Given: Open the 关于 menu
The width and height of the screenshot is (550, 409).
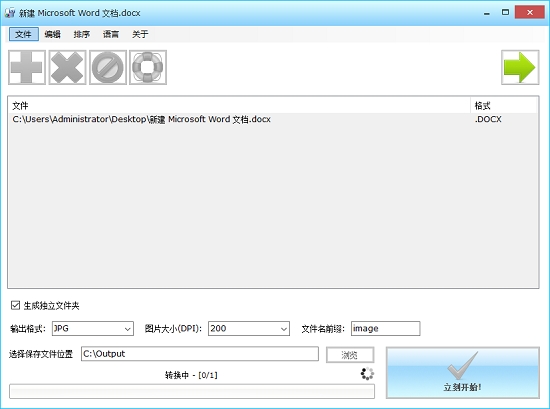Looking at the screenshot, I should pos(140,34).
